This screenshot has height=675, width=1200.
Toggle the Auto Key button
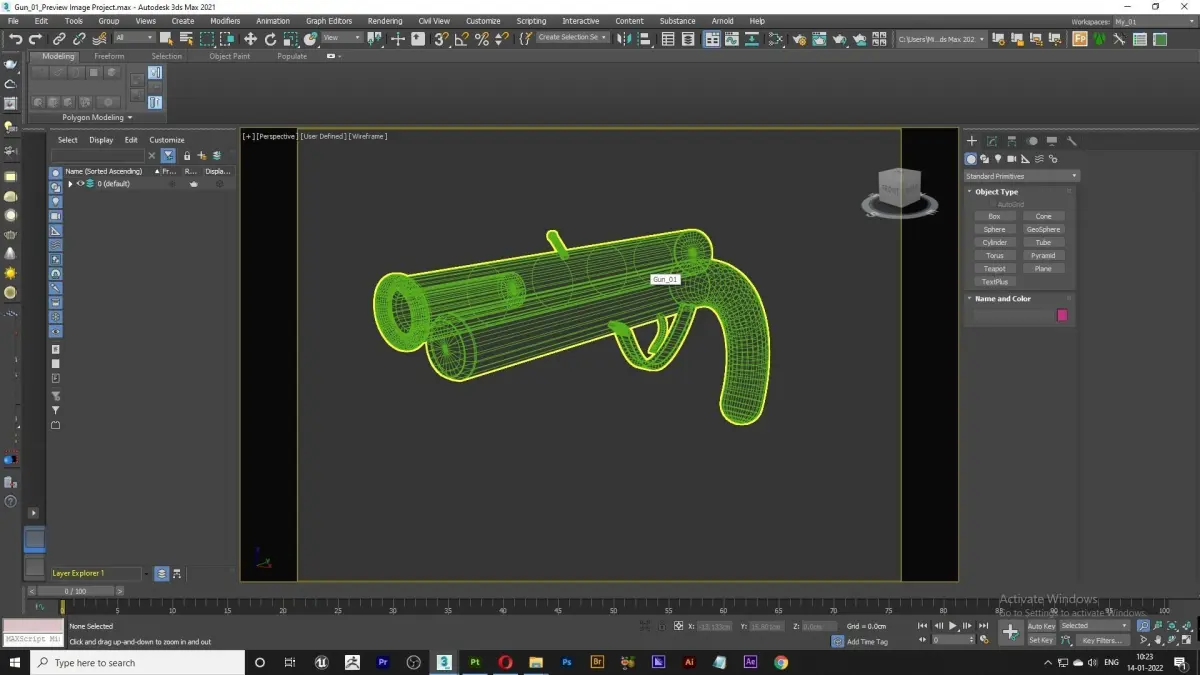[x=1041, y=626]
